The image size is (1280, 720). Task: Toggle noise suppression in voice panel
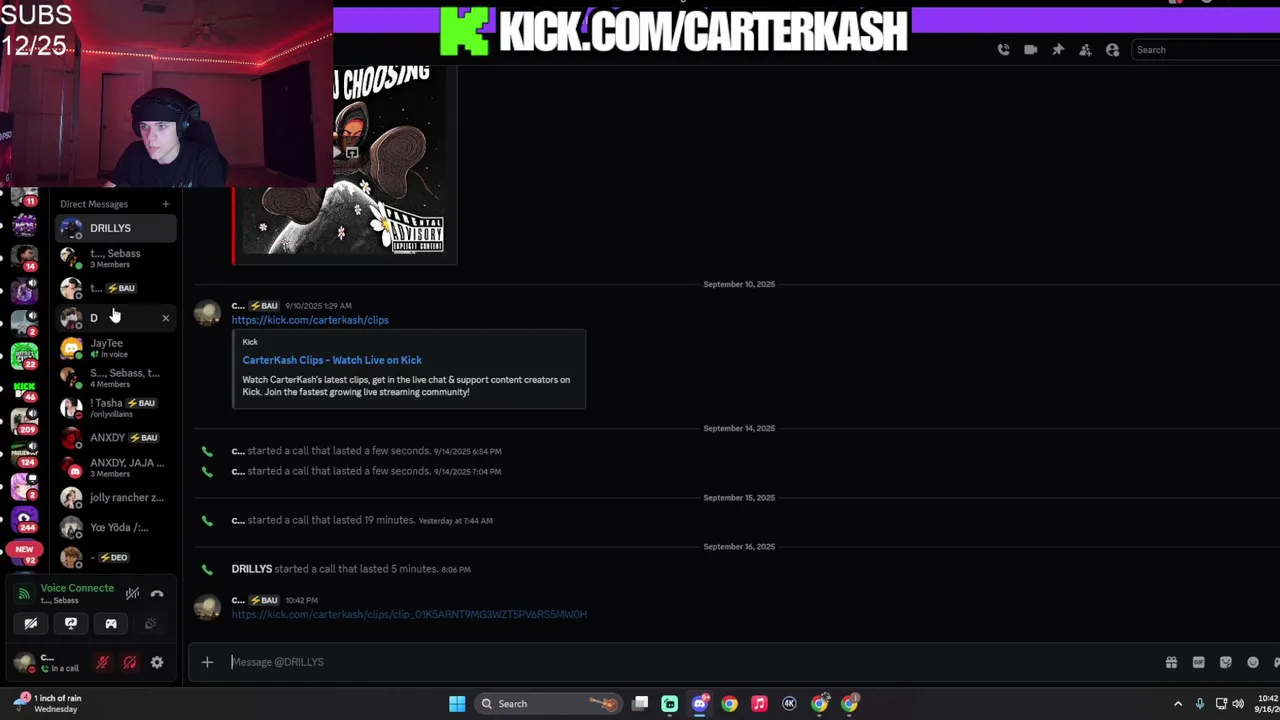coord(132,593)
